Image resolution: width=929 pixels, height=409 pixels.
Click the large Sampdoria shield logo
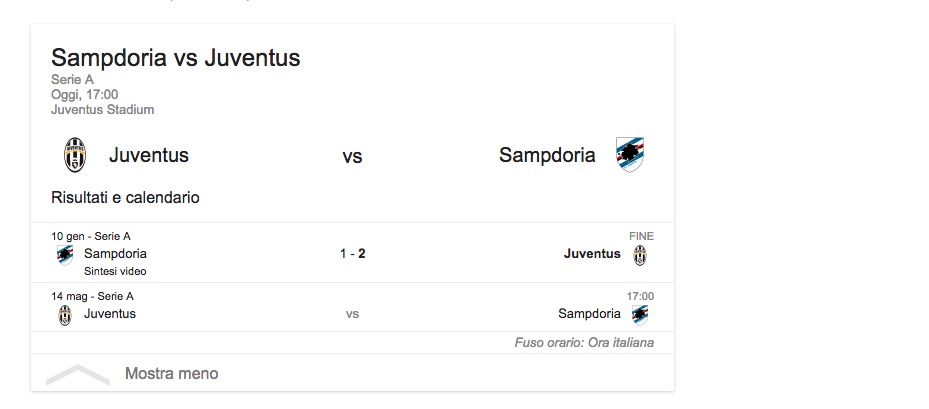tap(630, 155)
